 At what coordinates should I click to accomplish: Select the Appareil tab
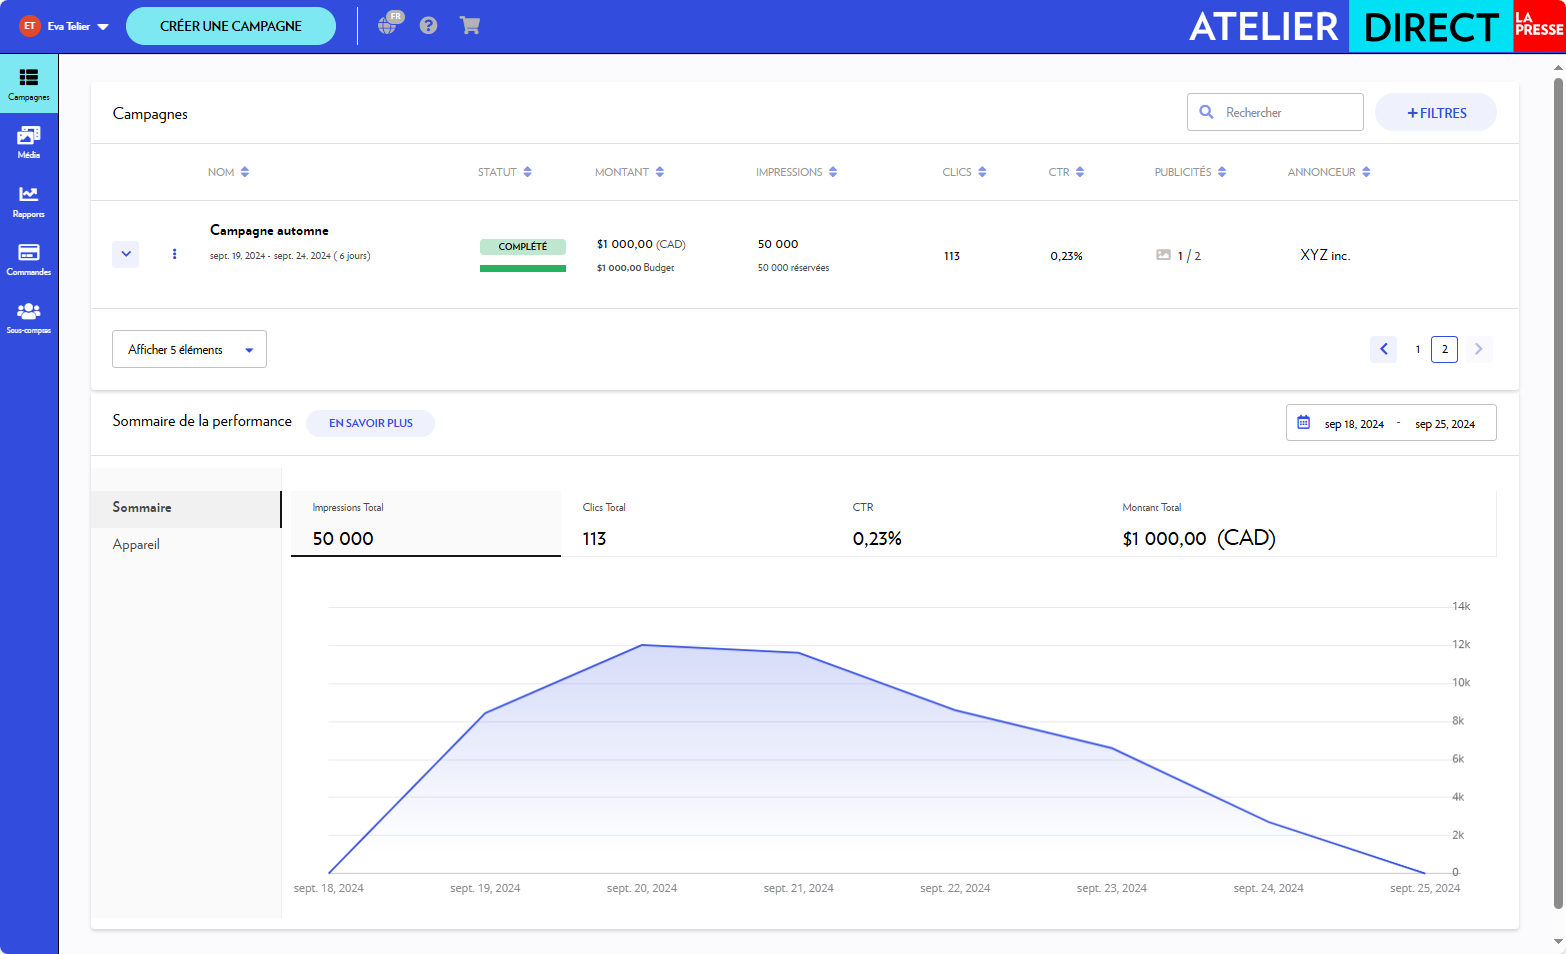click(137, 545)
